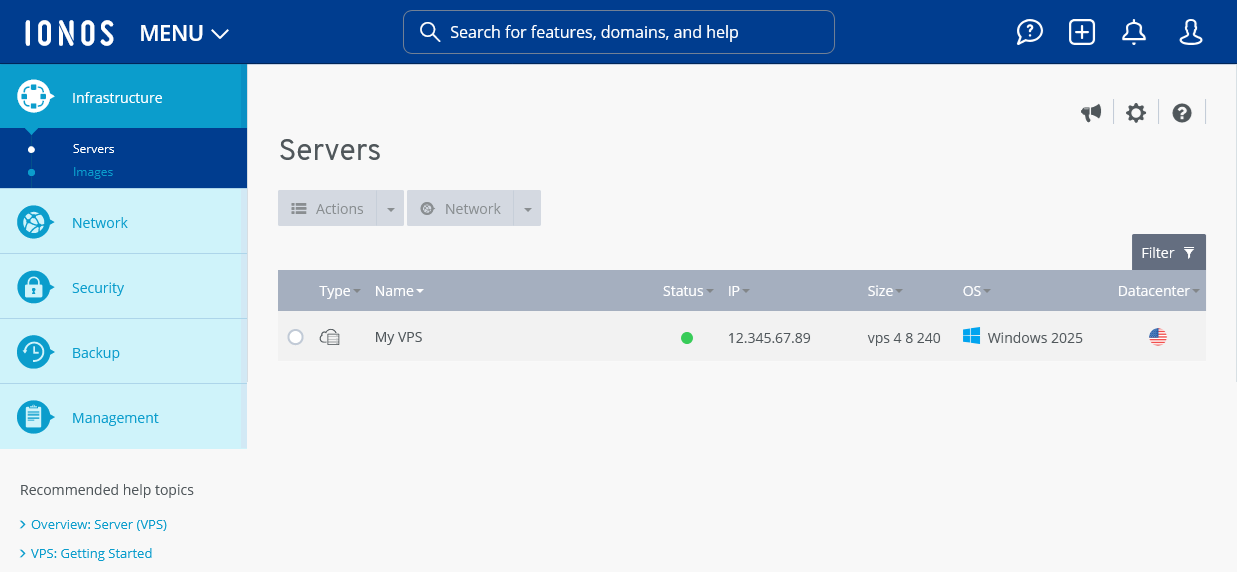Click the Windows logo icon

tap(971, 336)
